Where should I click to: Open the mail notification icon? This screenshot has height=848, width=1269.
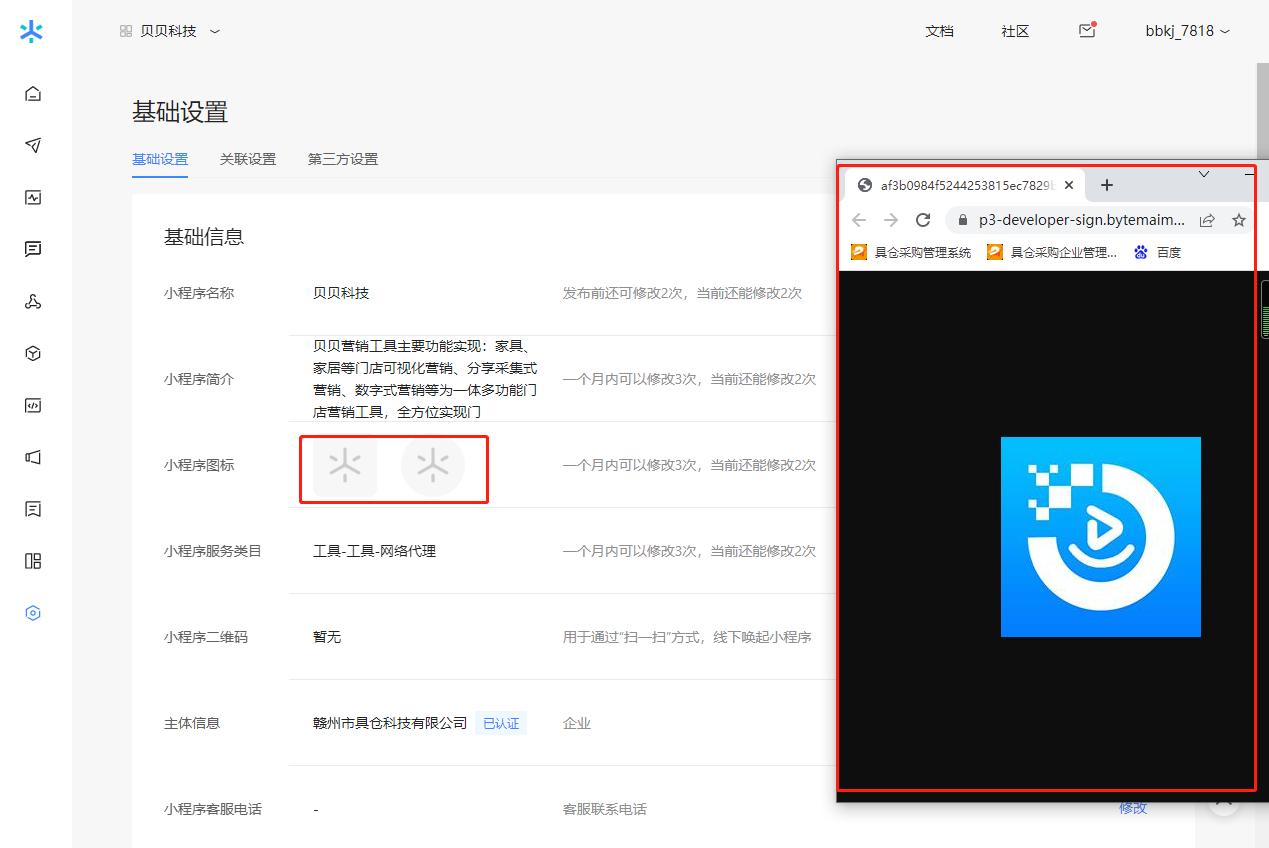1087,31
